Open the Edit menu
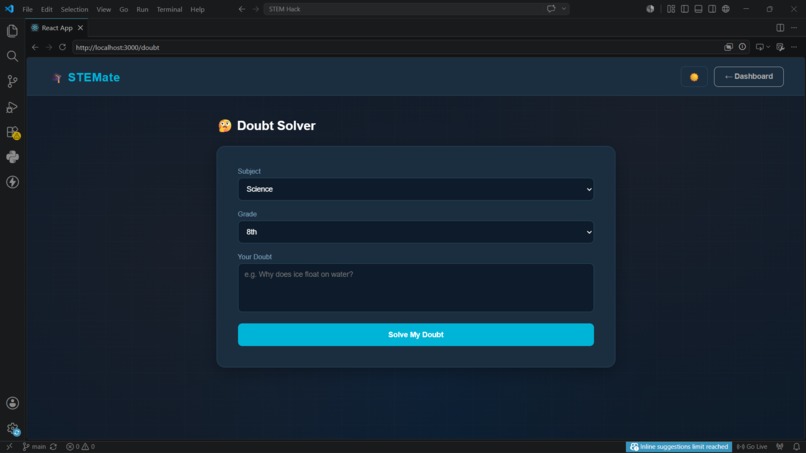This screenshot has width=806, height=453. 46,9
